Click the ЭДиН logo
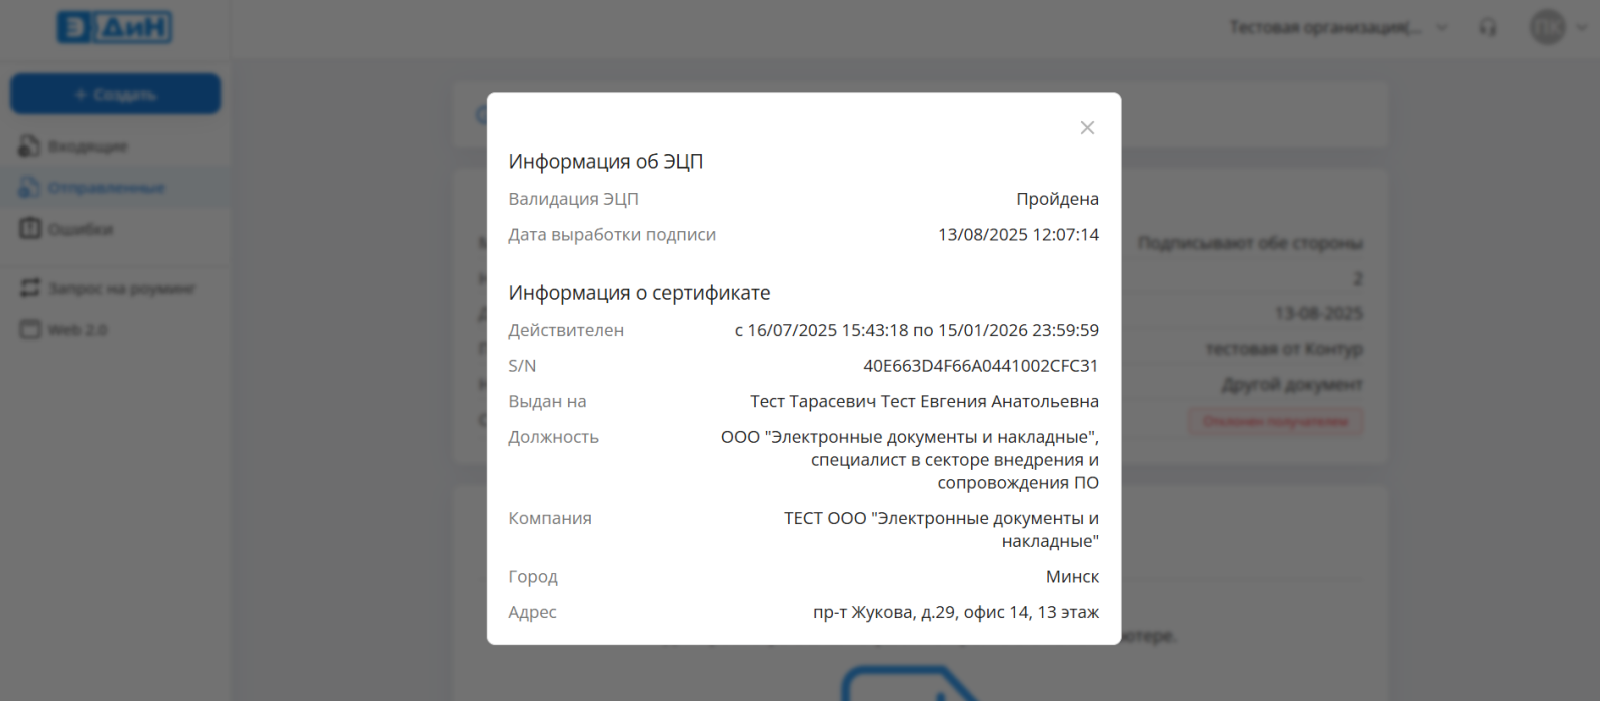Image resolution: width=1600 pixels, height=701 pixels. [x=114, y=27]
